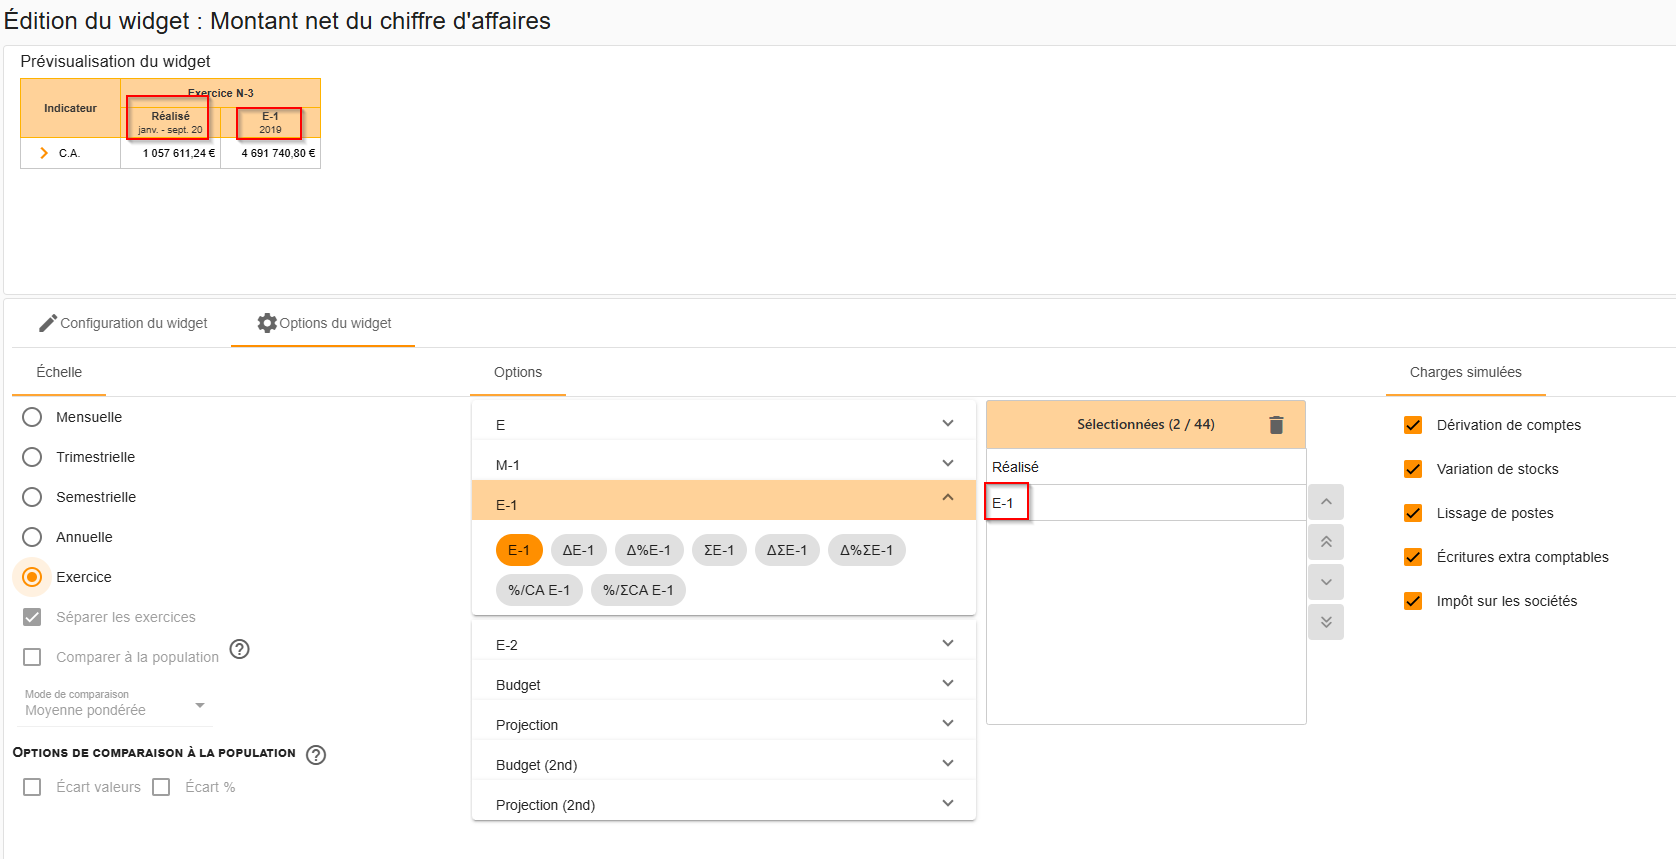This screenshot has width=1676, height=859.
Task: Switch to Configuration du widget tab
Action: coord(123,323)
